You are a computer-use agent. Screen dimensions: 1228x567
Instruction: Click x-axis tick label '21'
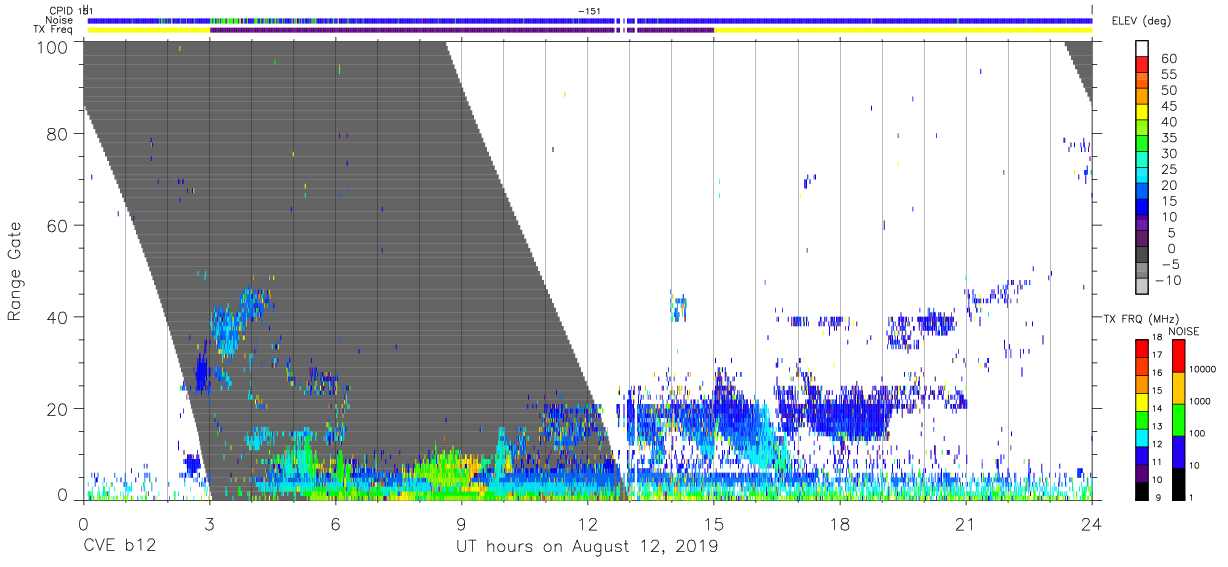point(966,524)
